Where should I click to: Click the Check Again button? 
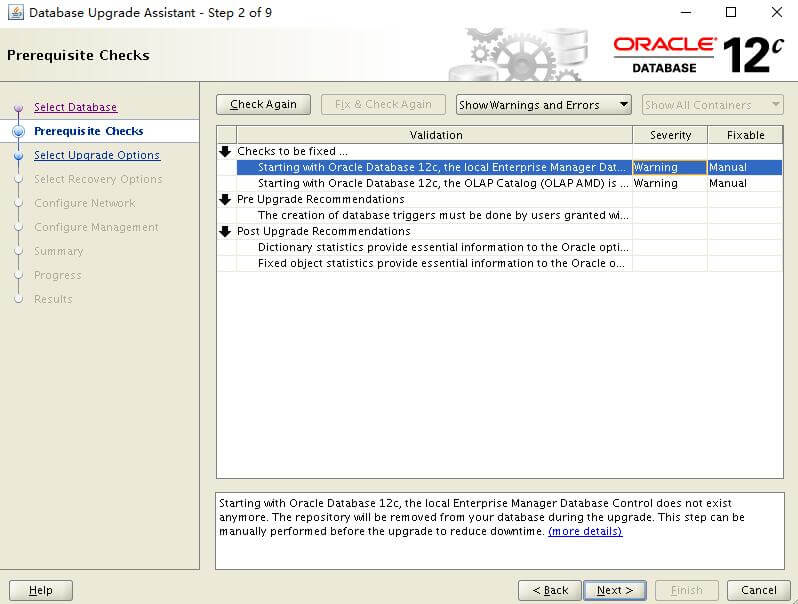click(263, 105)
